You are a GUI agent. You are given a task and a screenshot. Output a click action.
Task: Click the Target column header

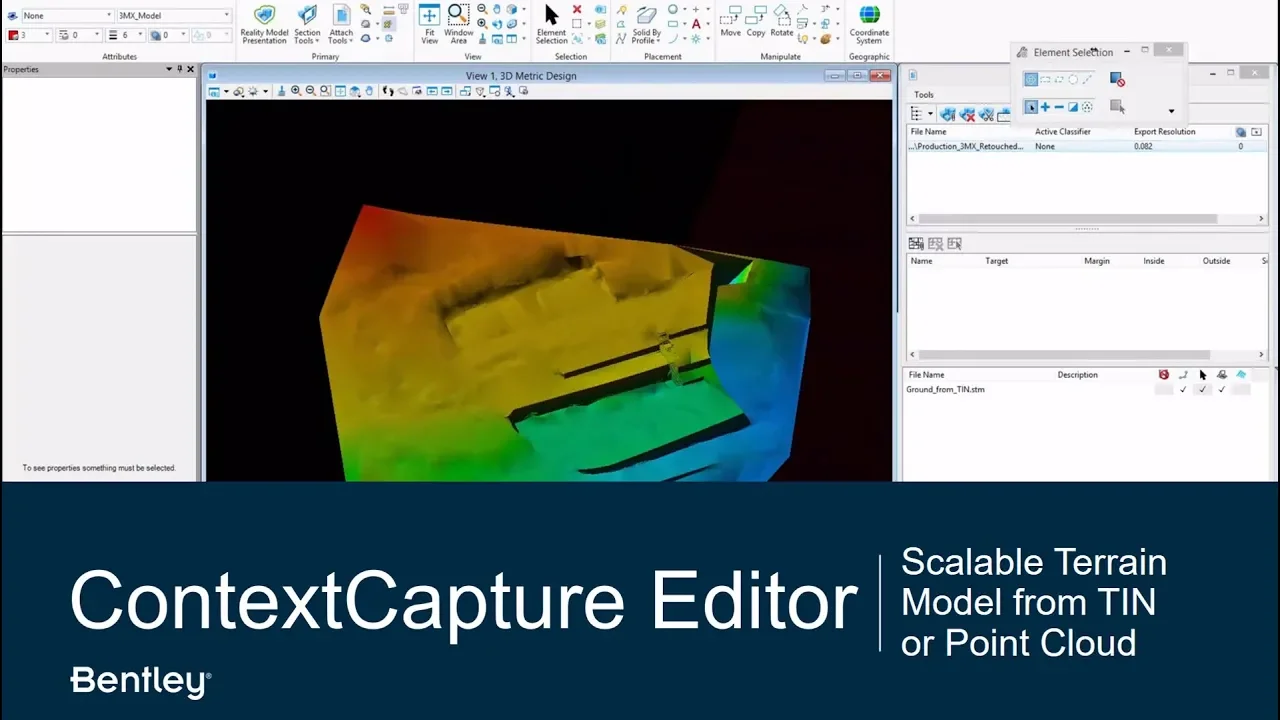[x=996, y=261]
